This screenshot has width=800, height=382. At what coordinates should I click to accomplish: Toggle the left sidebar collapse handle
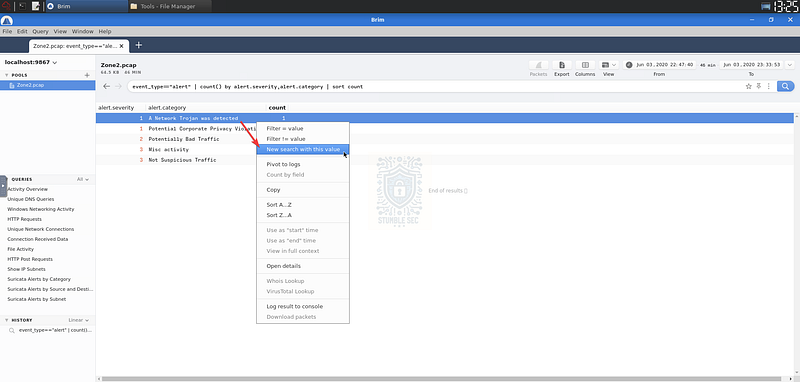tap(3, 186)
